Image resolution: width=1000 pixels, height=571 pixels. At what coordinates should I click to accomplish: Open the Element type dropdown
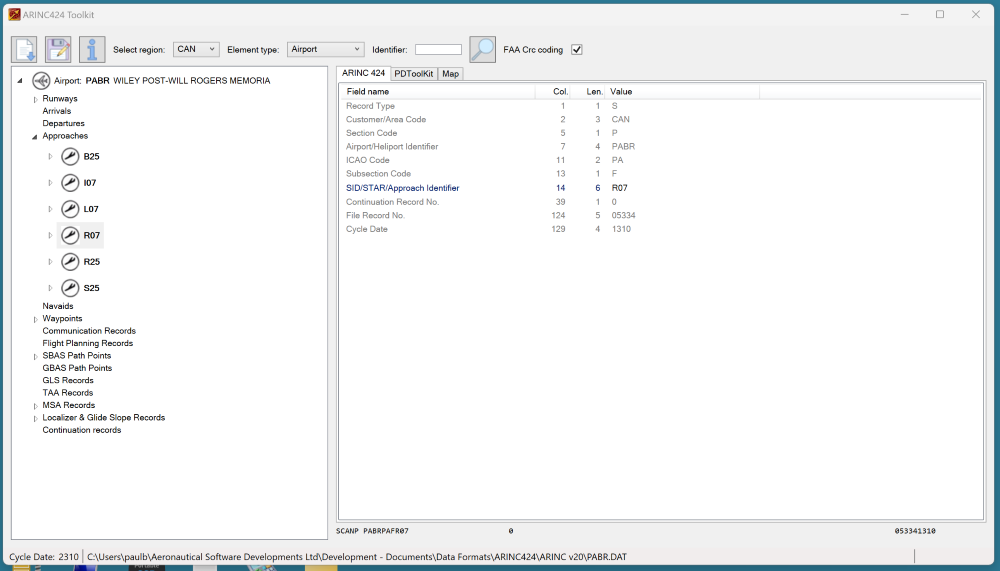[325, 49]
